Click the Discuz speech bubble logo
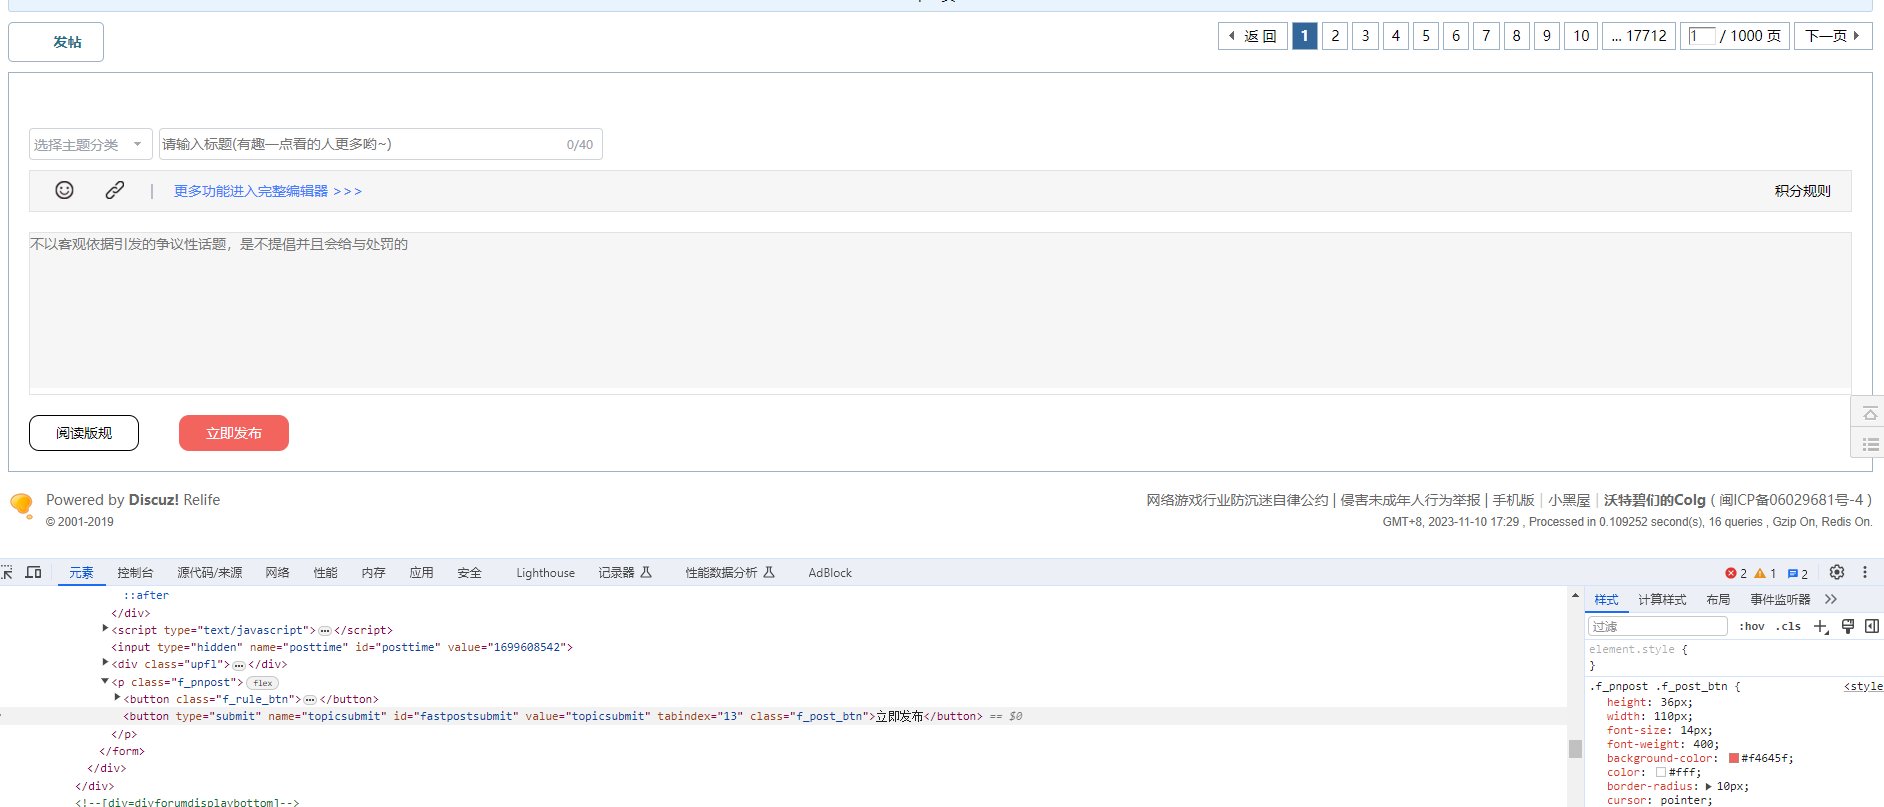The height and width of the screenshot is (807, 1884). pyautogui.click(x=21, y=505)
